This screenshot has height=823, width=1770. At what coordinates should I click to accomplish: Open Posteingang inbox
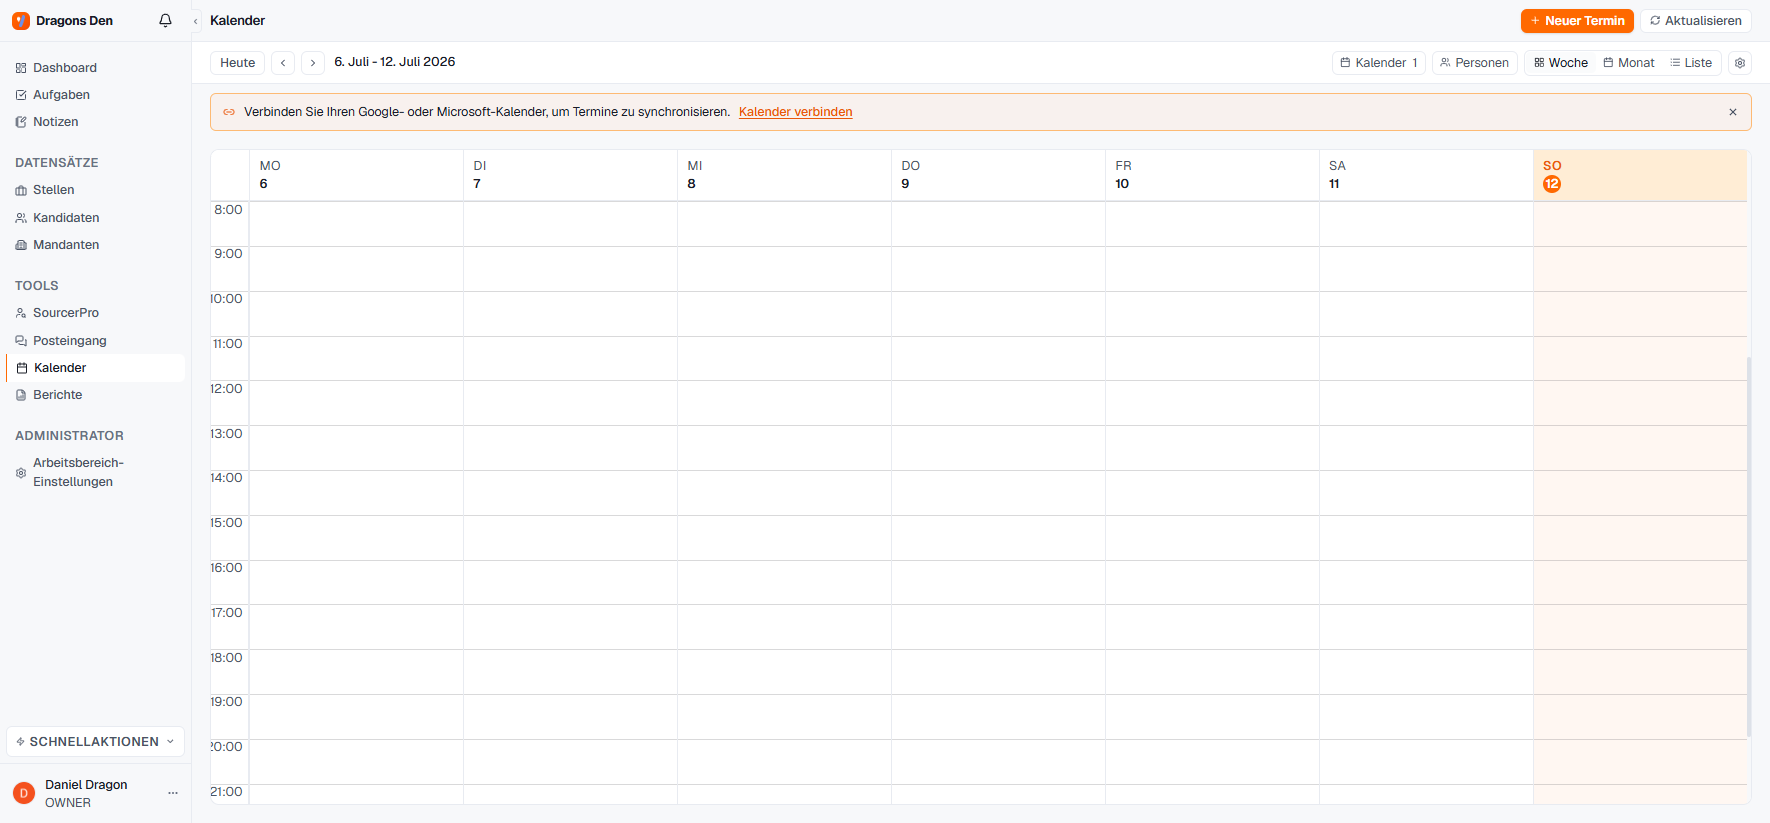96,341
